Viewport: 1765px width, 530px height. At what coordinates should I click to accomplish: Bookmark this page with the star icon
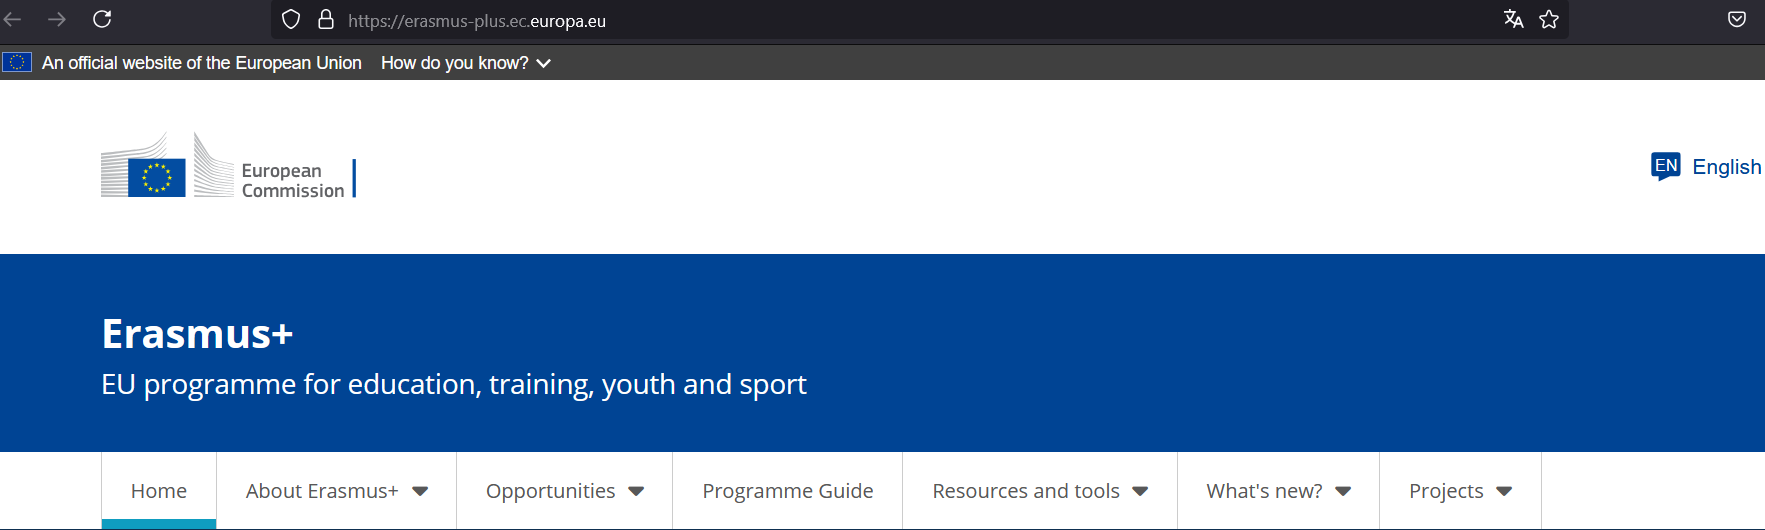[1549, 19]
